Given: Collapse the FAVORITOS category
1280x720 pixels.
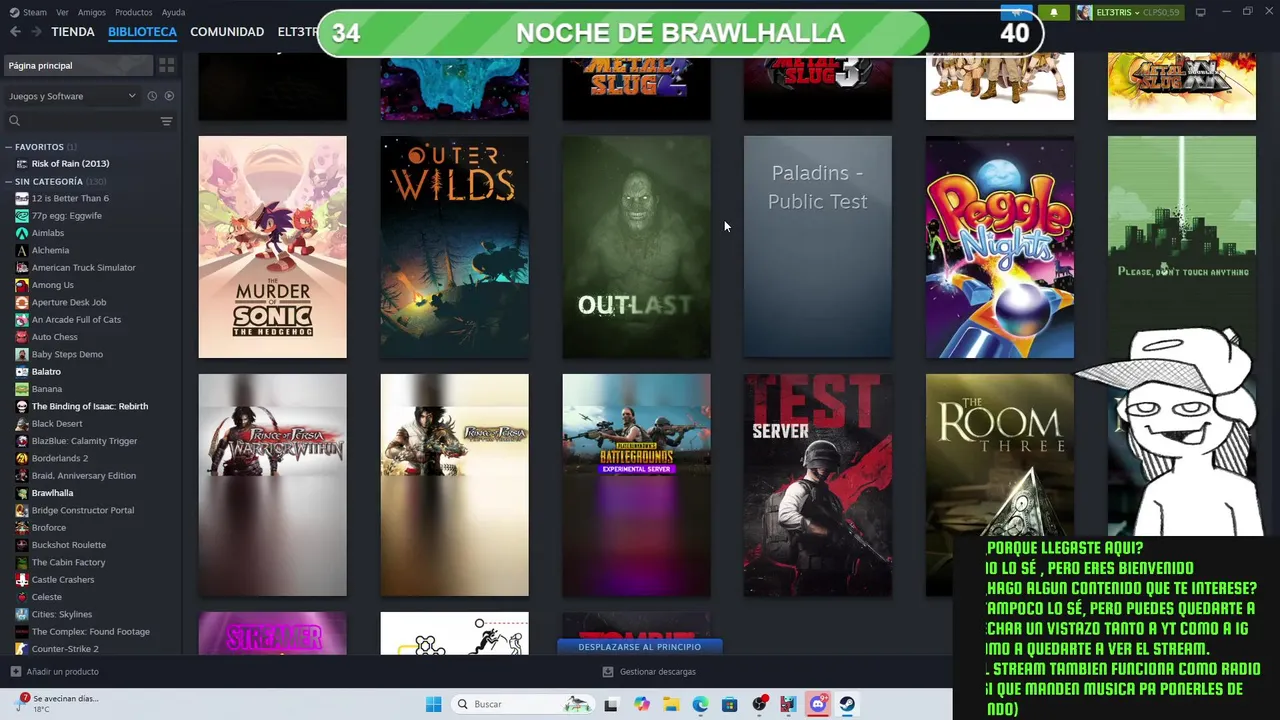Looking at the screenshot, I should (x=9, y=147).
